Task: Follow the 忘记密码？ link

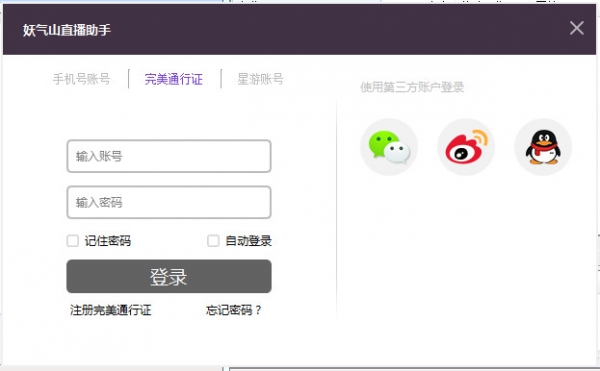Action: click(x=234, y=310)
